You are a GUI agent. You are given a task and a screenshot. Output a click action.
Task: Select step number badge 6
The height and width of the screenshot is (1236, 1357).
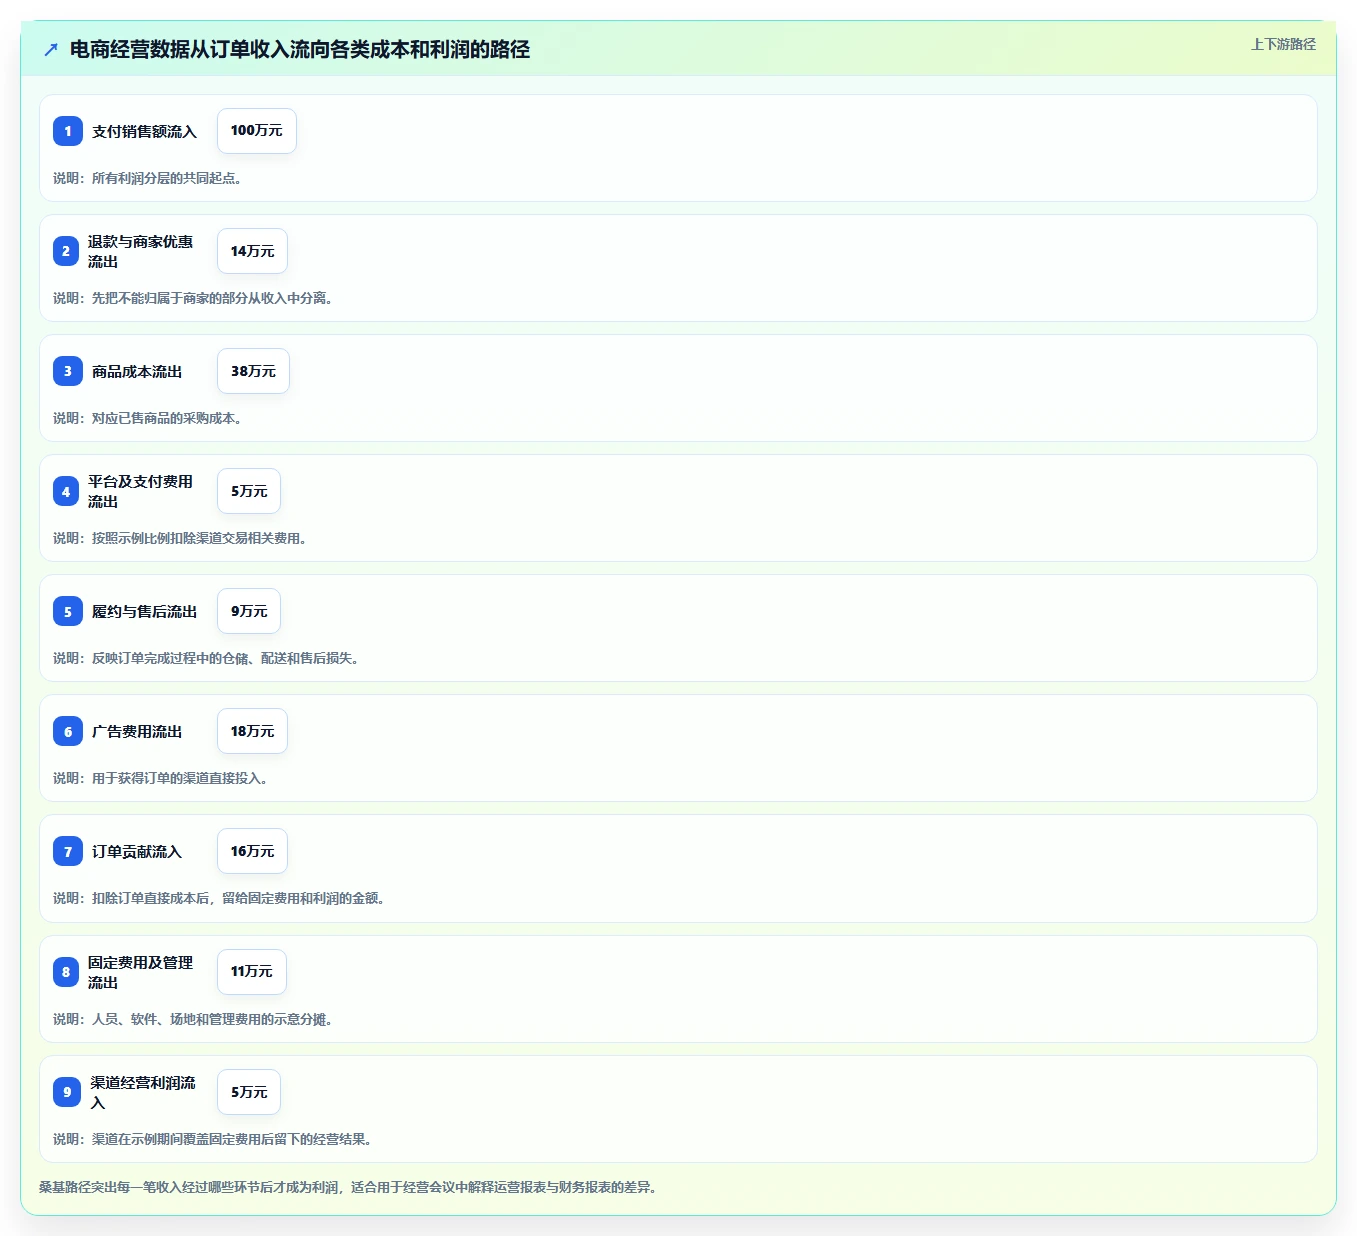coord(68,731)
